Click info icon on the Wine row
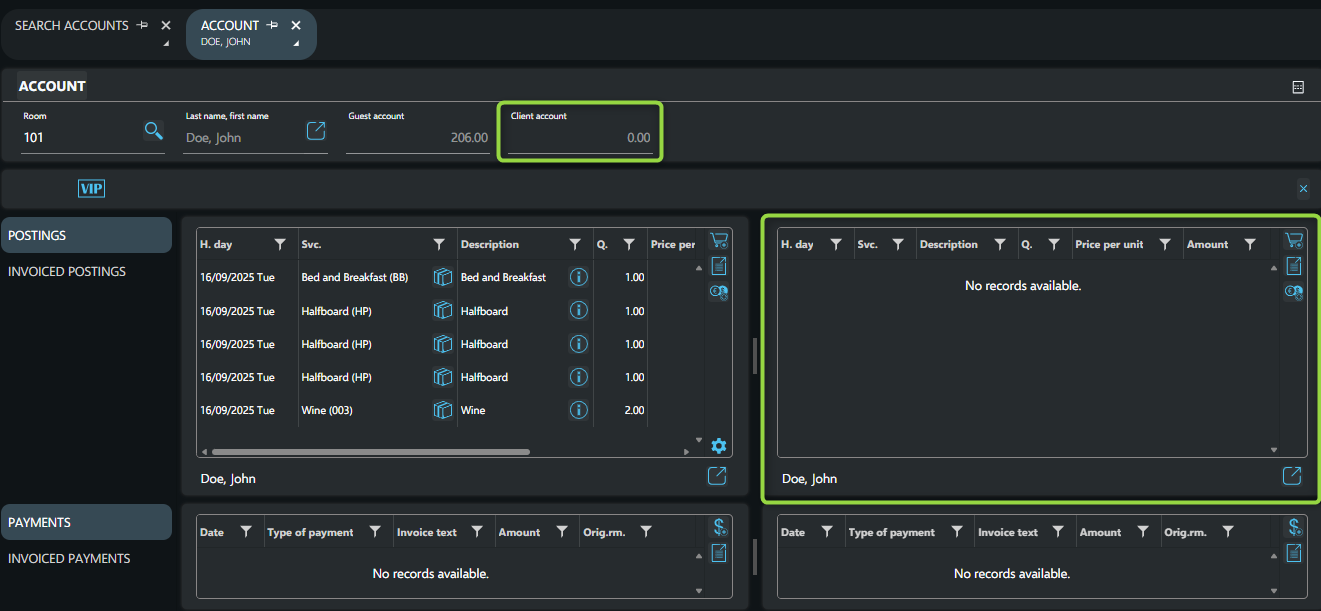Screen dimensions: 1321x611 pos(578,410)
